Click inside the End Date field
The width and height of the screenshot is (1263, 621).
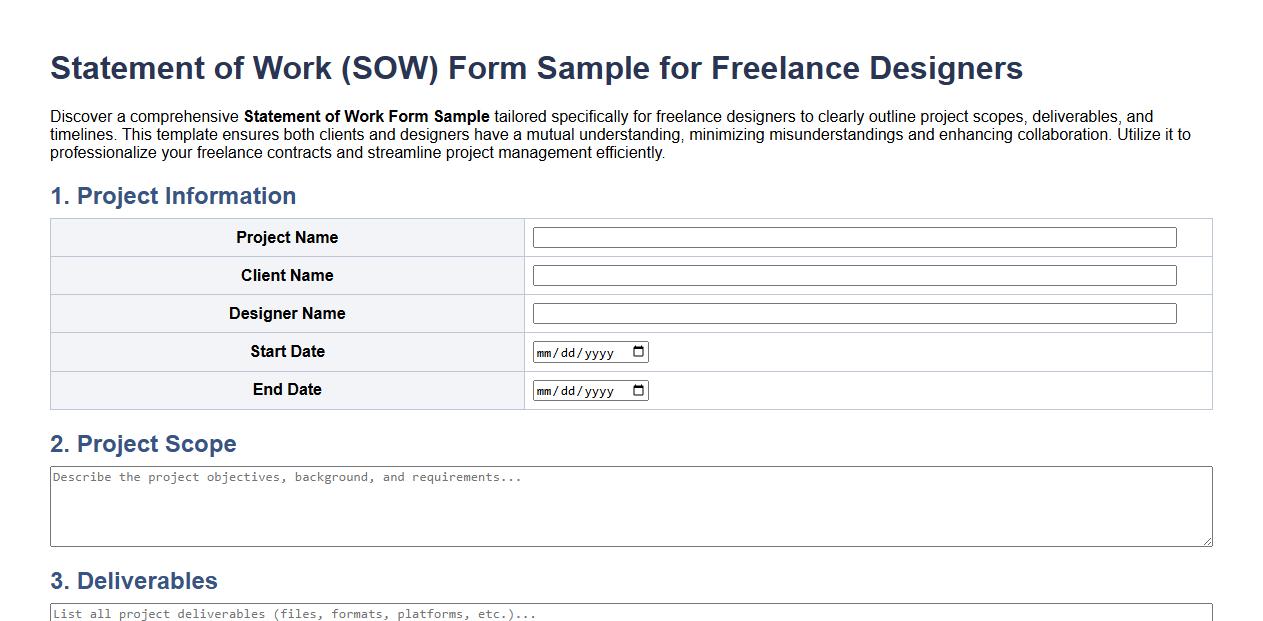[x=580, y=390]
